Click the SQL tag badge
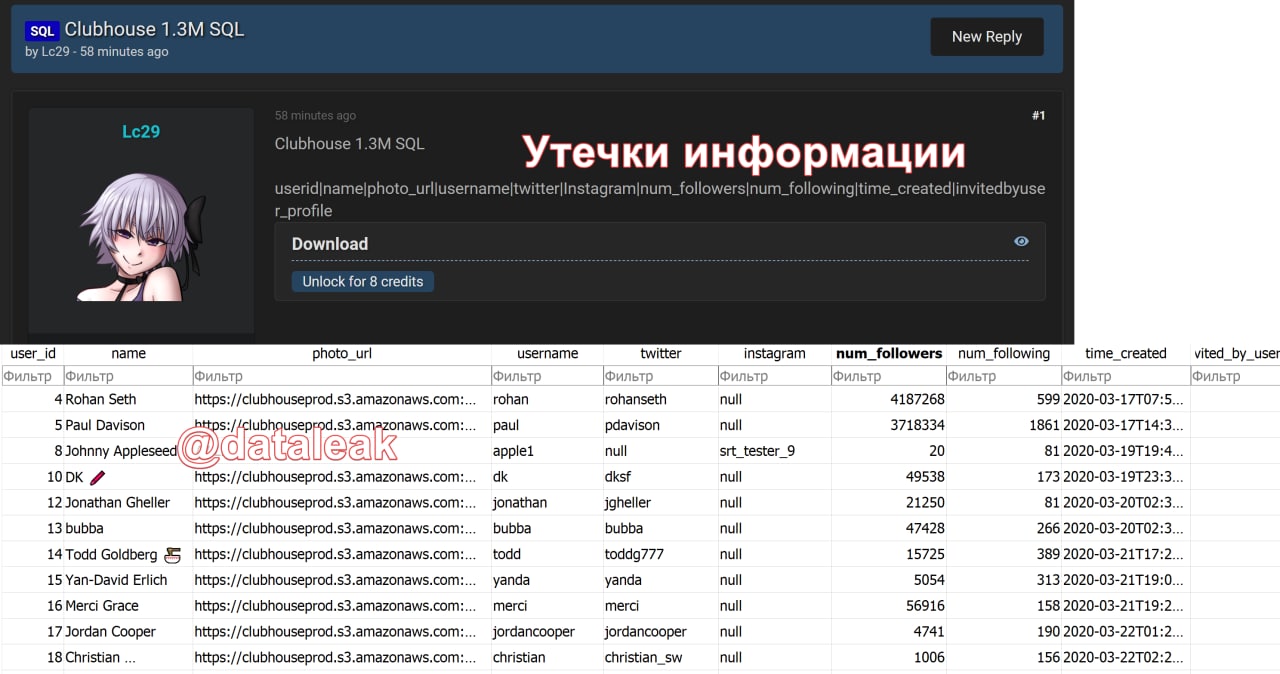Screen dimensions: 1280x674 (43, 31)
